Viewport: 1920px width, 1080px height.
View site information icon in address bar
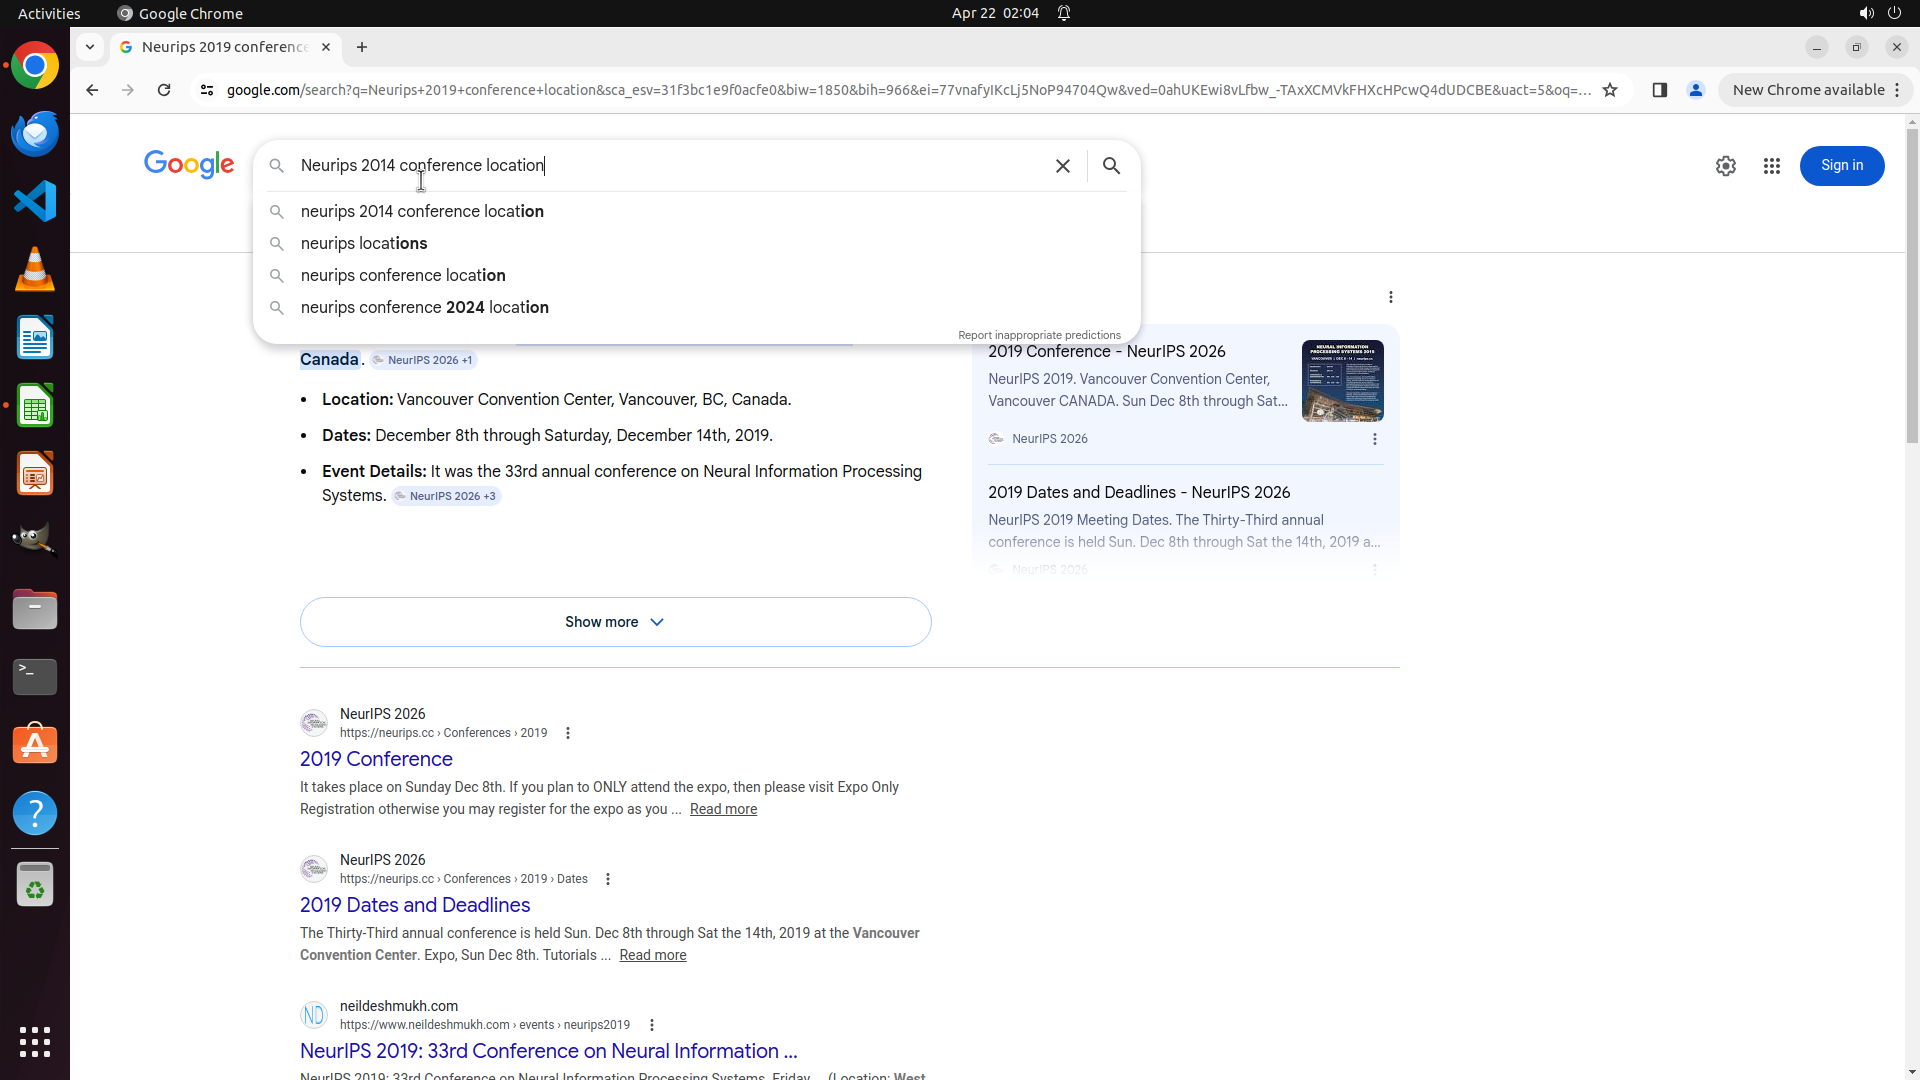click(207, 90)
